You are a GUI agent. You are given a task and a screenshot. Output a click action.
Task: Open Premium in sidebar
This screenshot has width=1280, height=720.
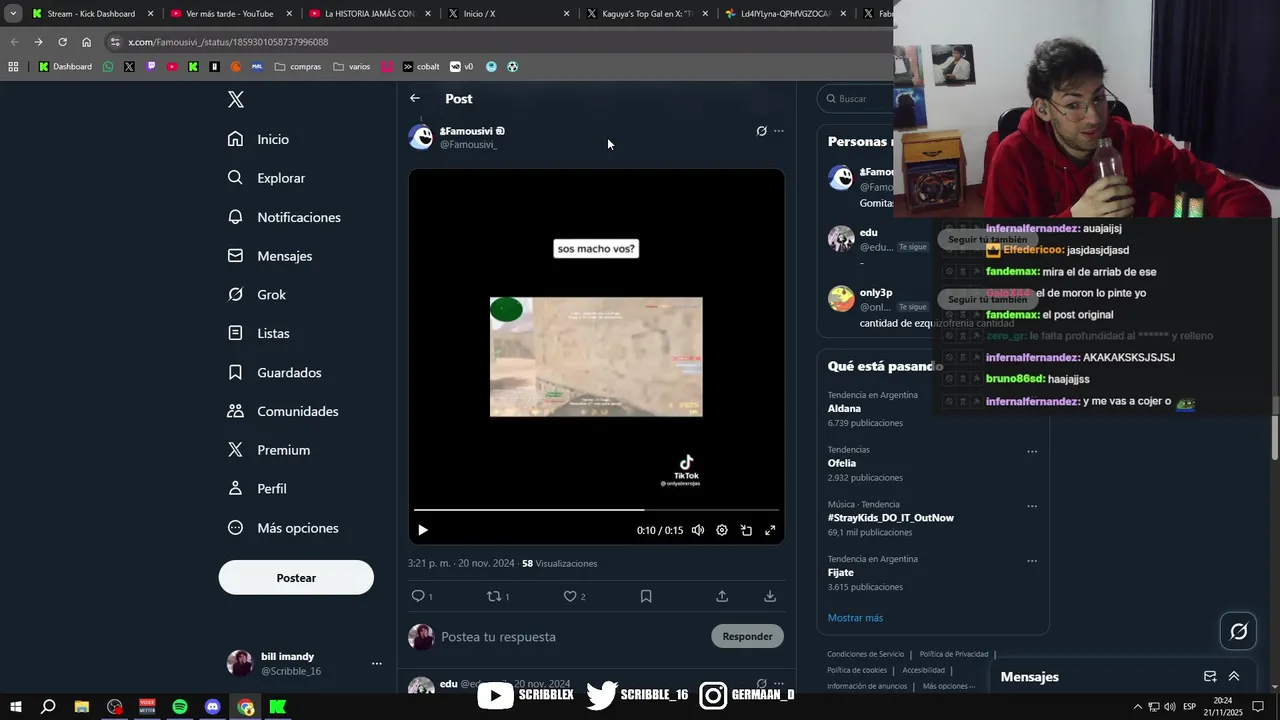pyautogui.click(x=270, y=450)
